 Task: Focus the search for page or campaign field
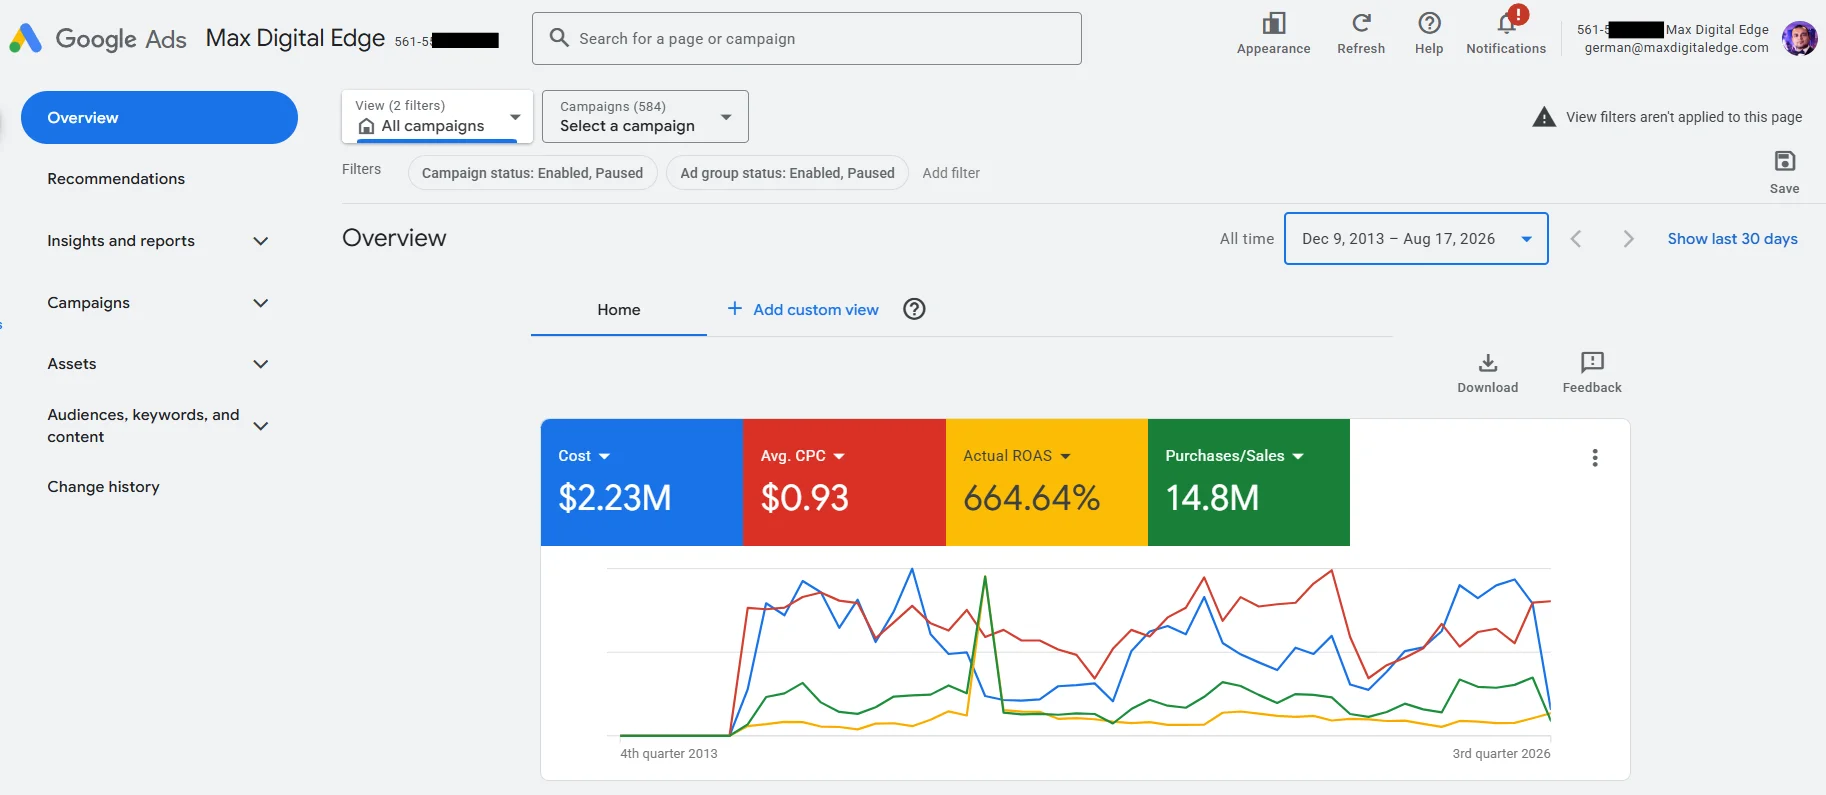tap(807, 38)
